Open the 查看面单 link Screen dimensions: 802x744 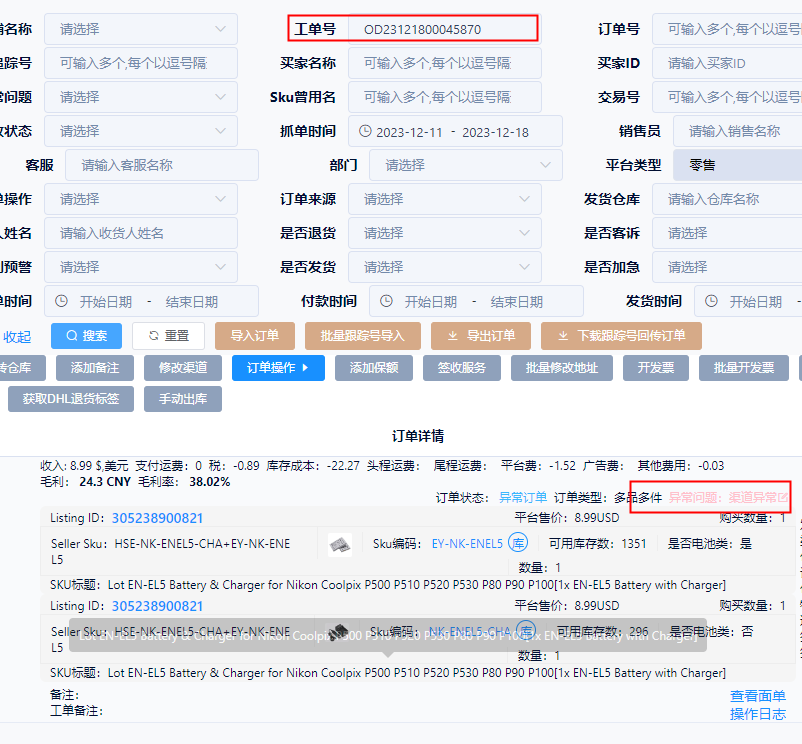pyautogui.click(x=757, y=696)
